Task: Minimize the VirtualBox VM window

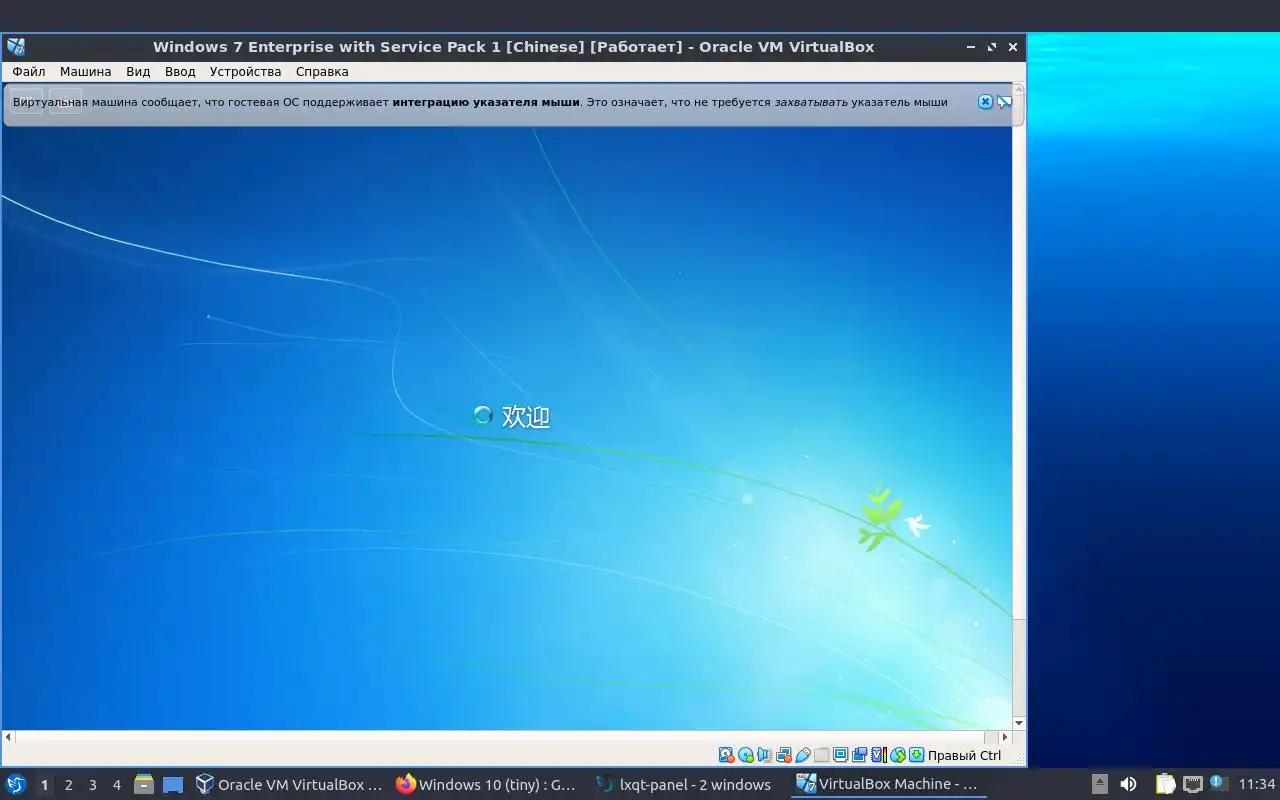Action: pos(971,47)
